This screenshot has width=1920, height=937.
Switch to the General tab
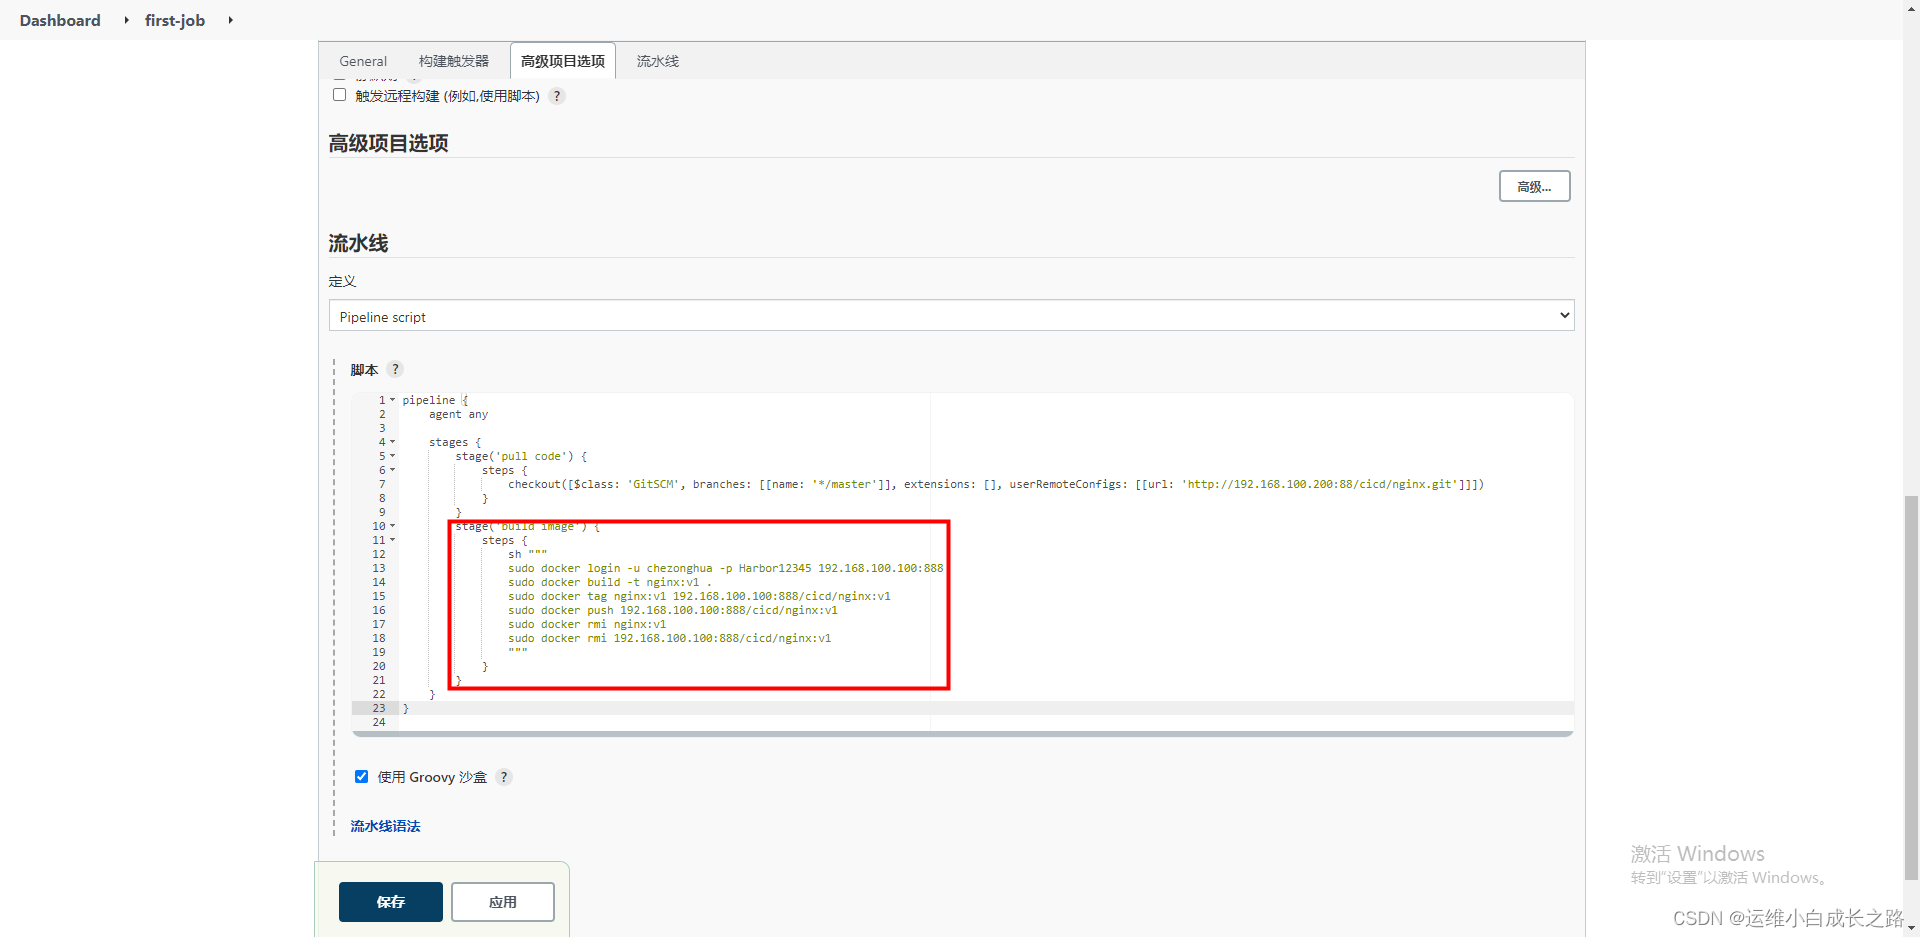[363, 61]
